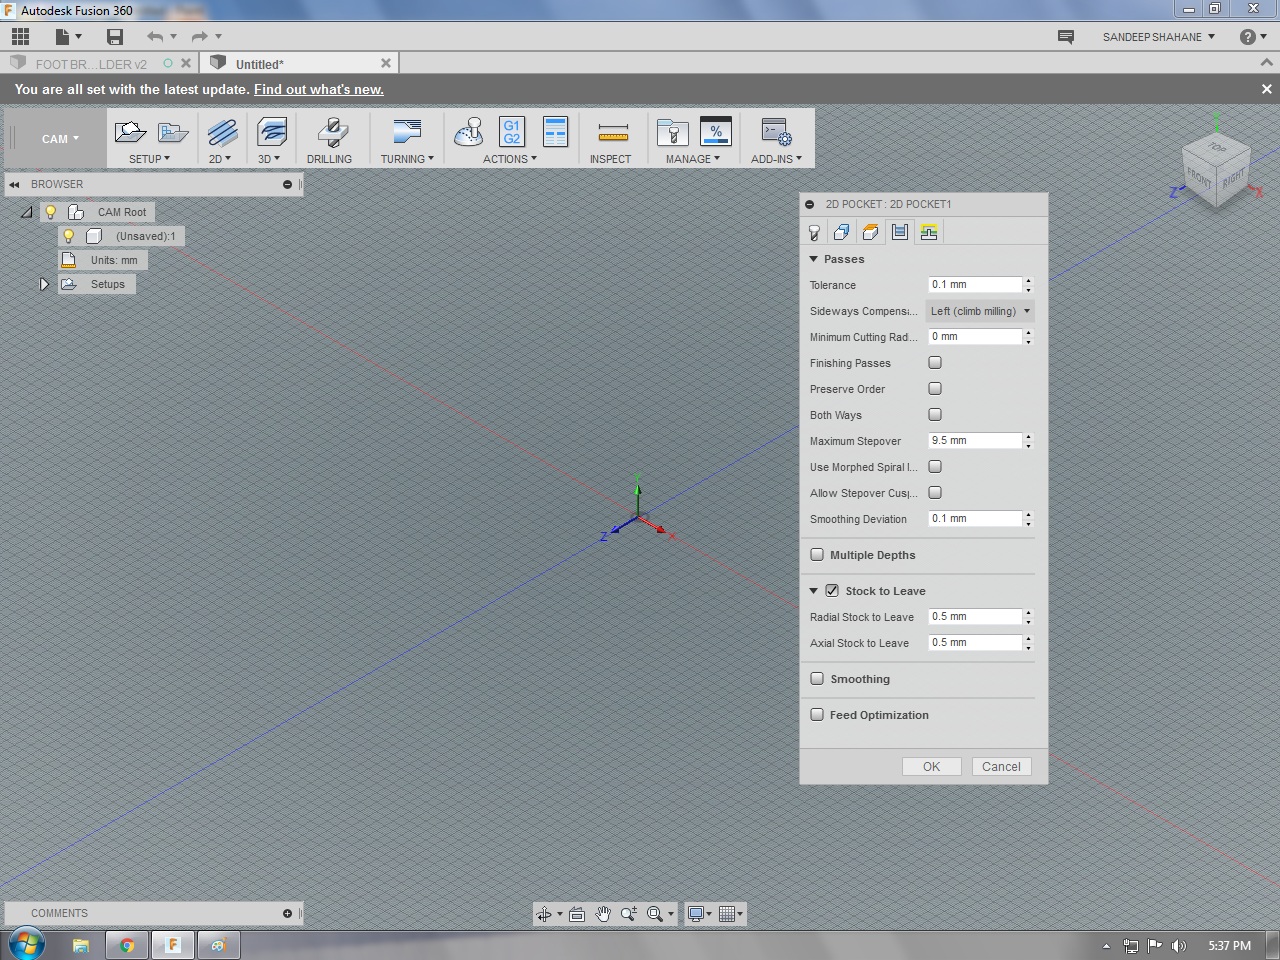Screen dimensions: 1280x960
Task: Click the Inspect measurement tool
Action: coord(611,137)
